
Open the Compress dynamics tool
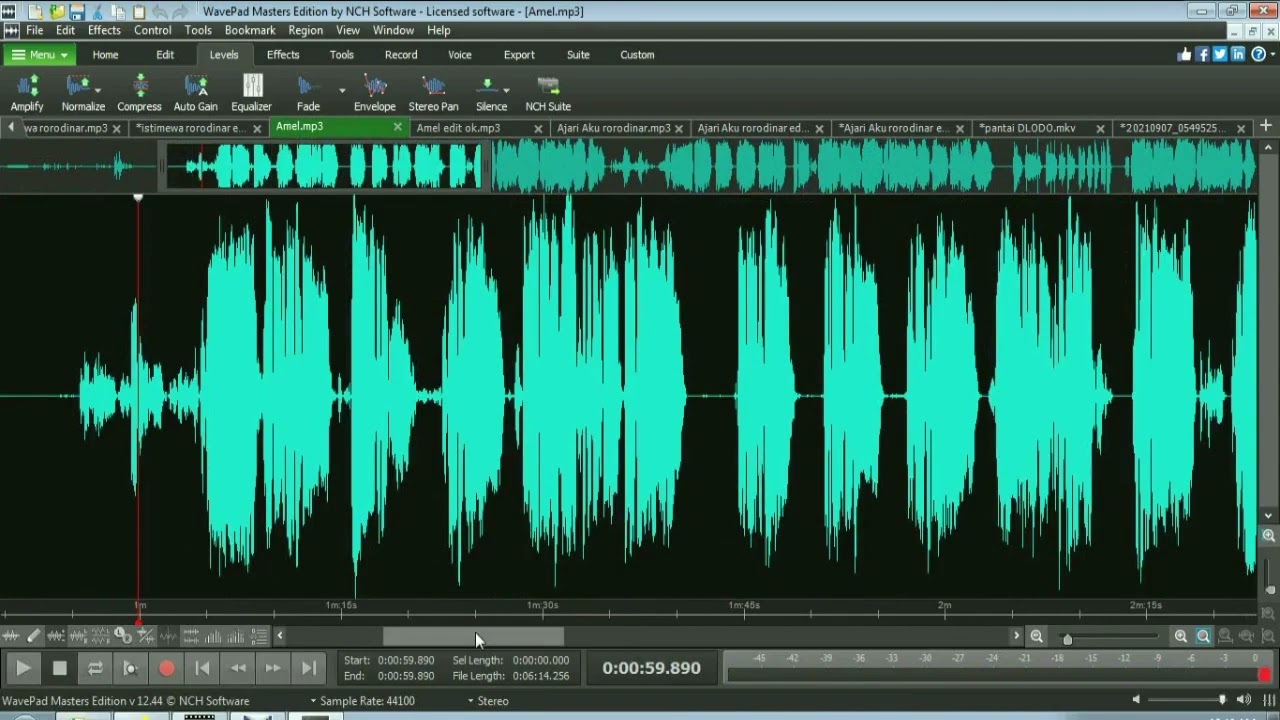(x=139, y=93)
